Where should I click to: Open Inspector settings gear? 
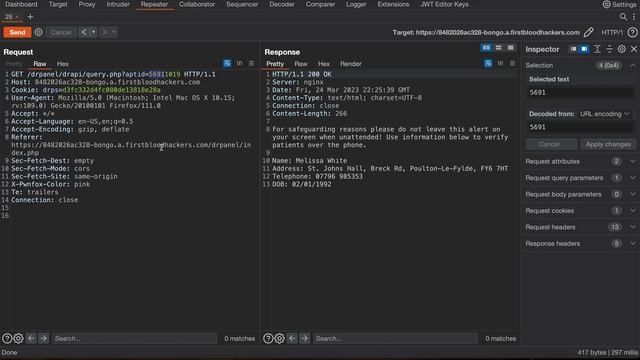coord(622,49)
